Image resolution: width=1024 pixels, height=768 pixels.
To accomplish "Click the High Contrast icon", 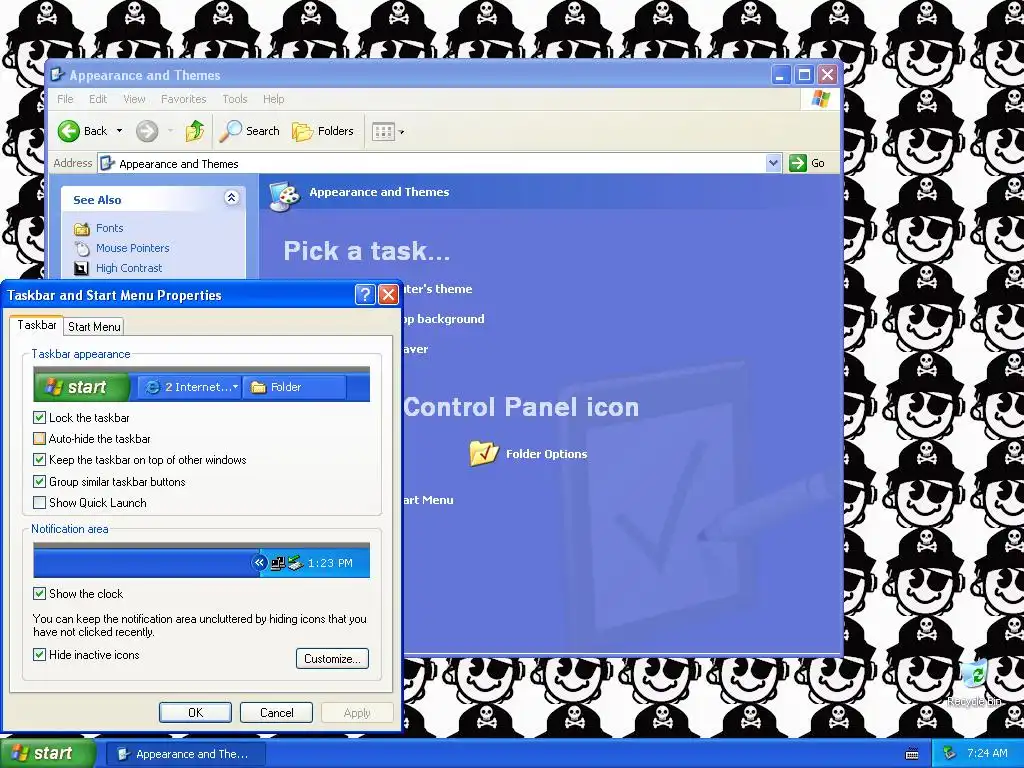I will click(81, 268).
